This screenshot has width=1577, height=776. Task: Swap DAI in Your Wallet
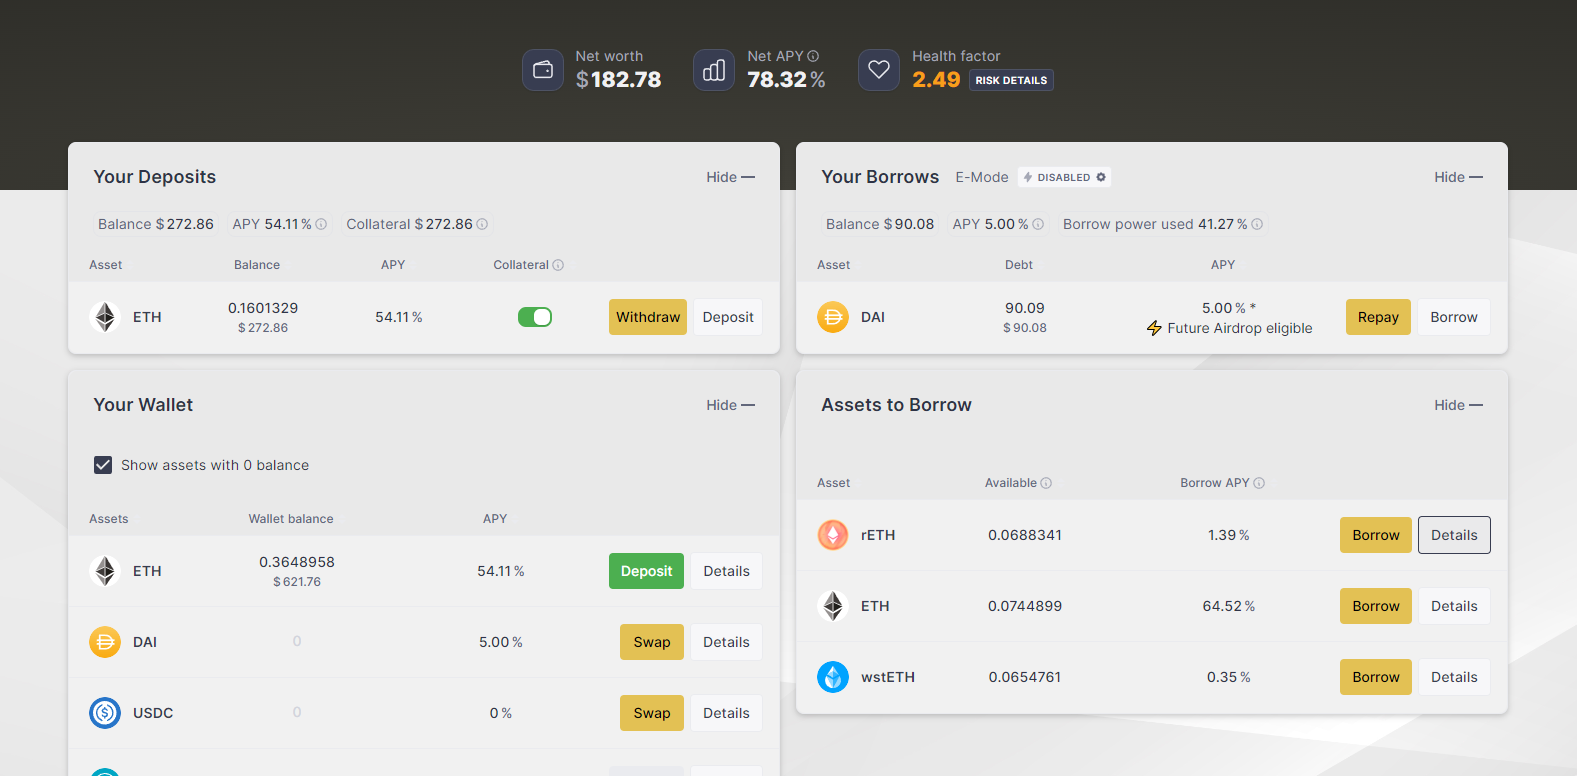pyautogui.click(x=652, y=642)
